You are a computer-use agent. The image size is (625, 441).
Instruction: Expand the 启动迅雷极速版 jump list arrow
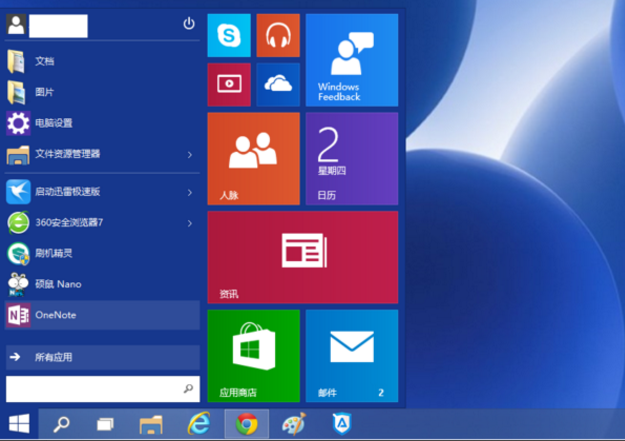click(x=190, y=192)
